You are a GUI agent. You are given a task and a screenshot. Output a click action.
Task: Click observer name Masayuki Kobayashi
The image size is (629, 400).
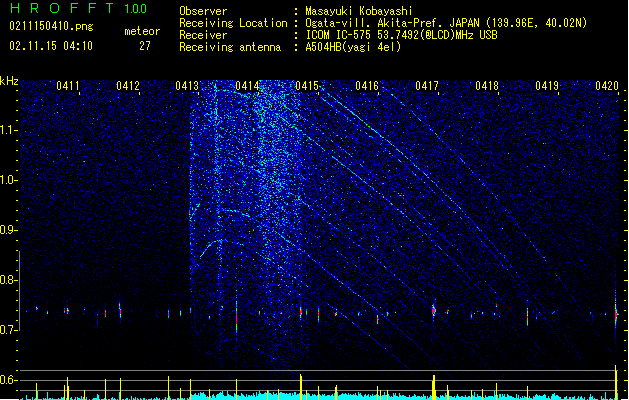click(x=359, y=11)
